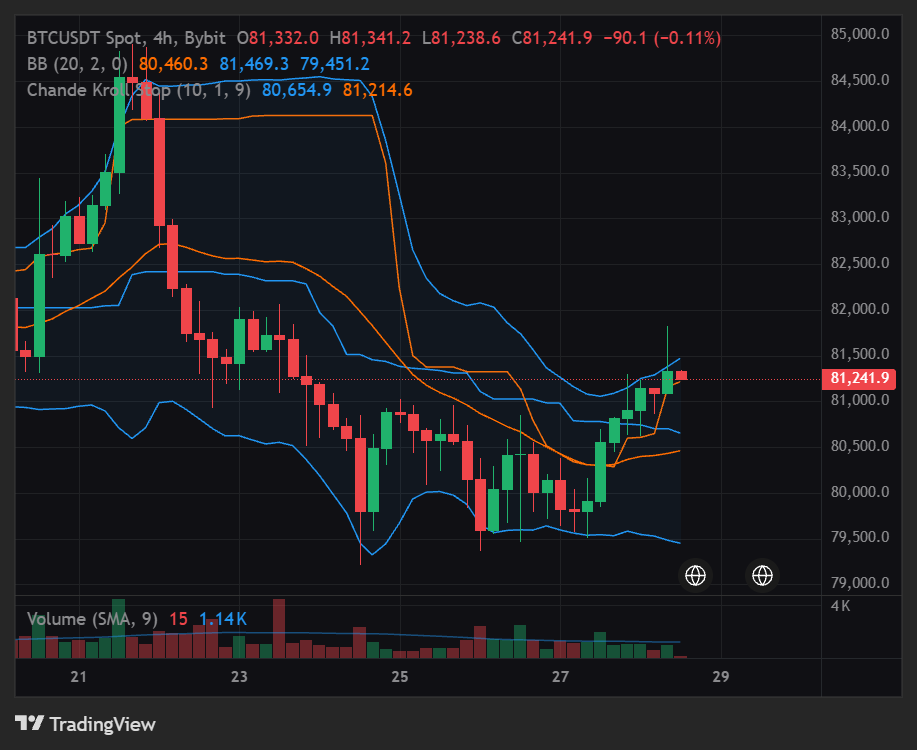This screenshot has width=917, height=750.
Task: Click the 82,000.0 price axis label
Action: (x=860, y=309)
